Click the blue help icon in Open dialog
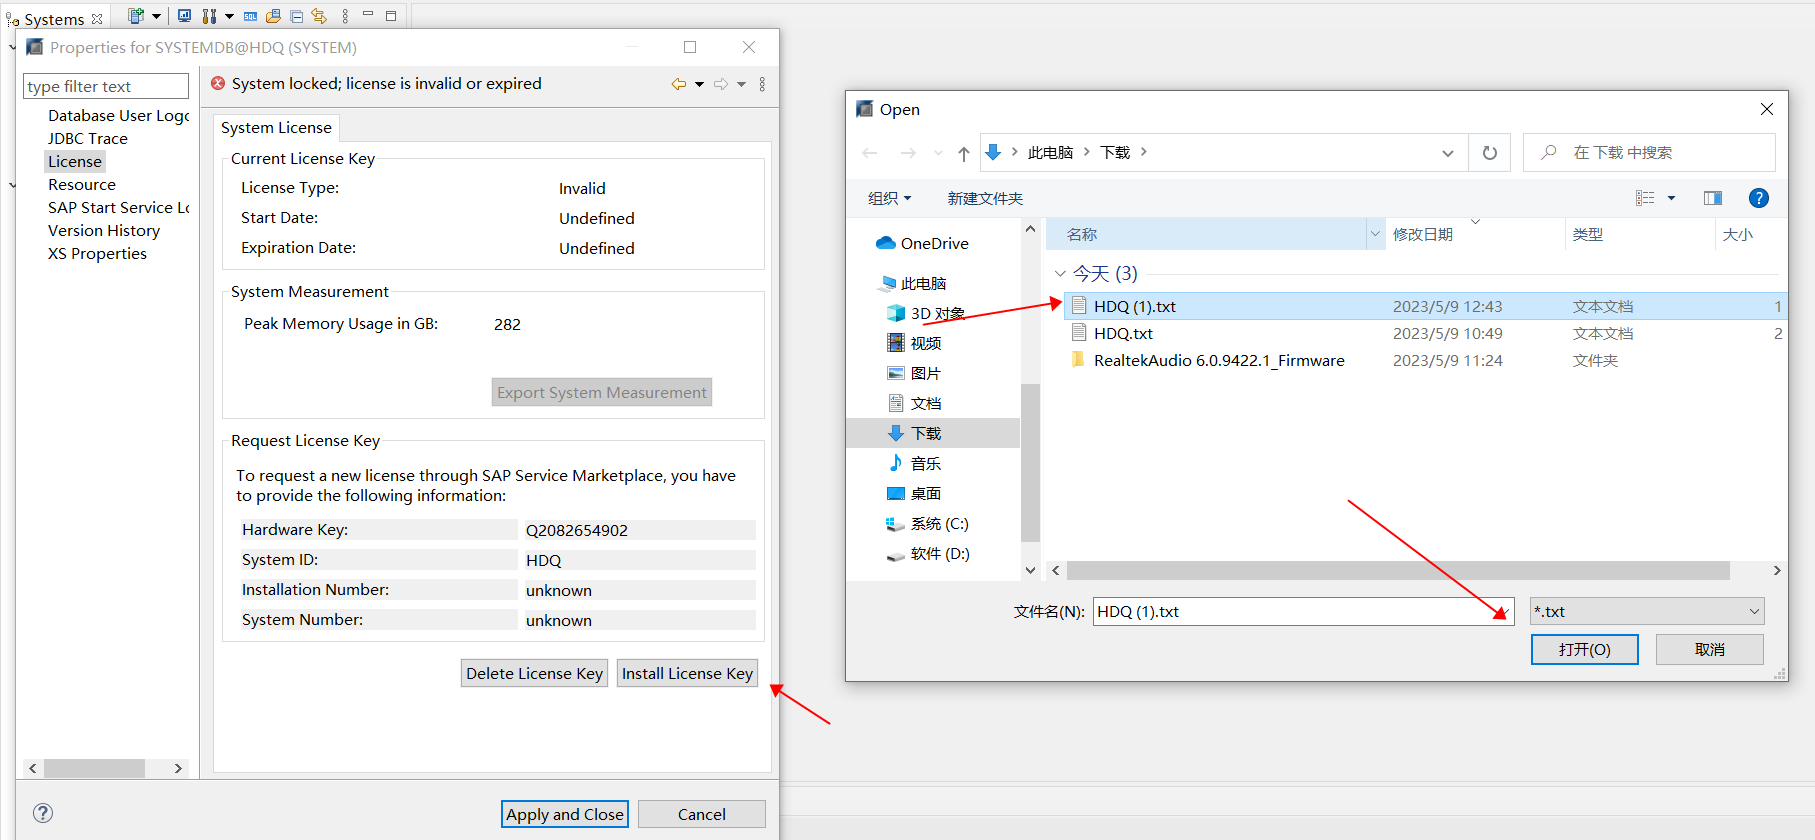The width and height of the screenshot is (1815, 840). 1759,198
